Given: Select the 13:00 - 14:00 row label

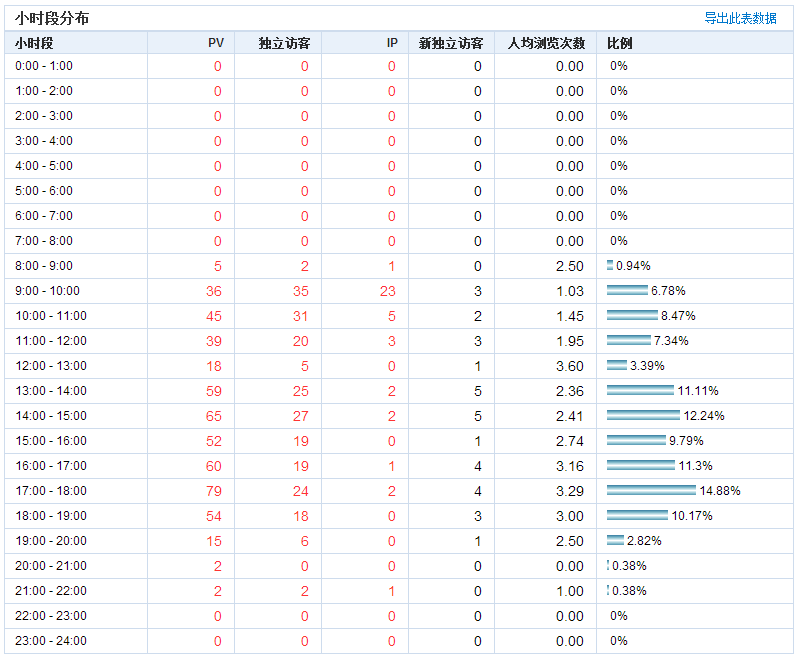Looking at the screenshot, I should tap(51, 390).
